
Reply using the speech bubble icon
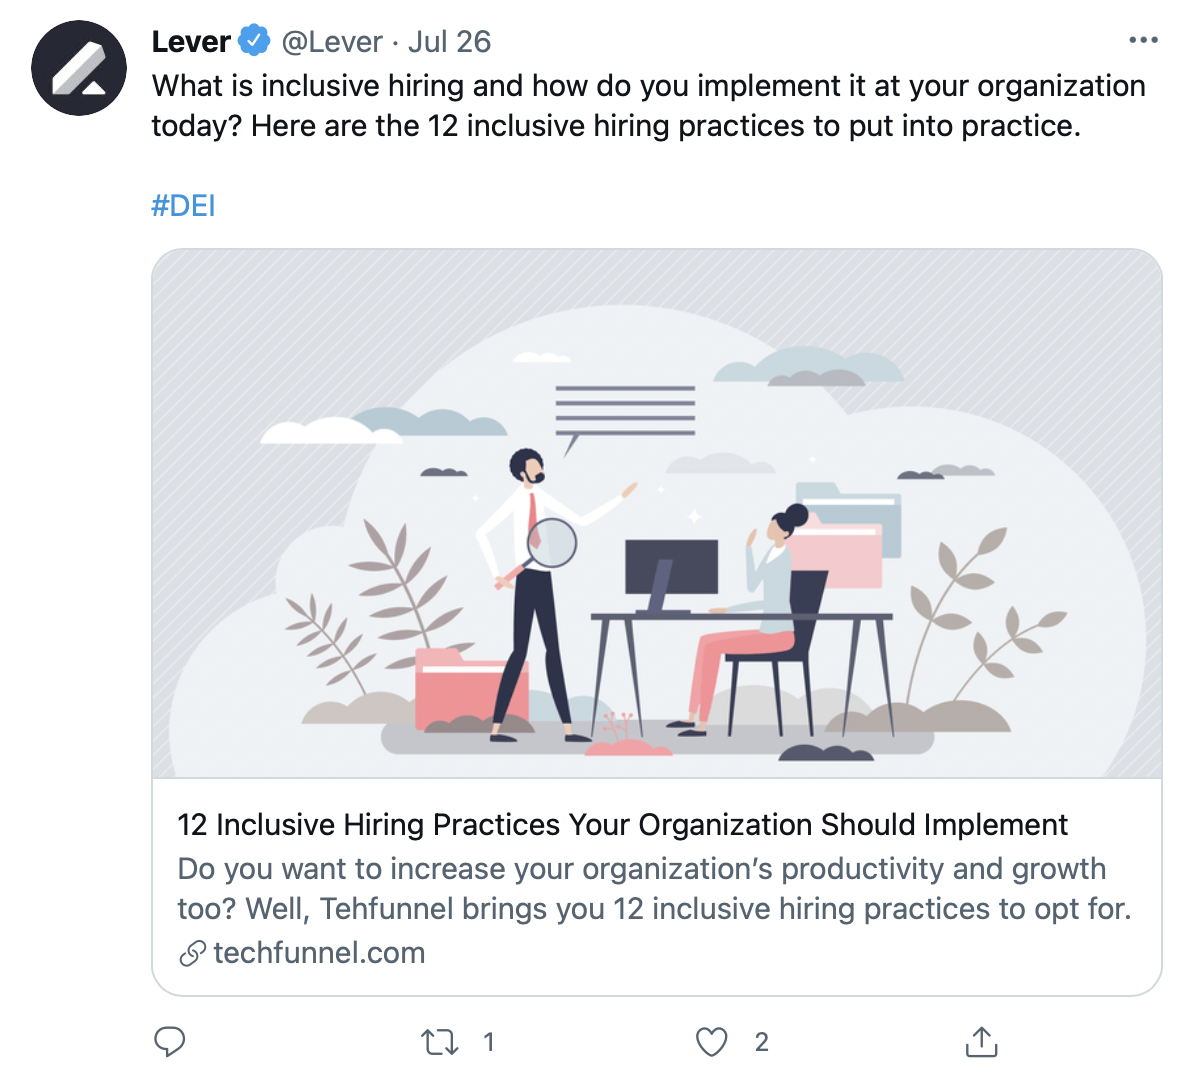tap(169, 1041)
